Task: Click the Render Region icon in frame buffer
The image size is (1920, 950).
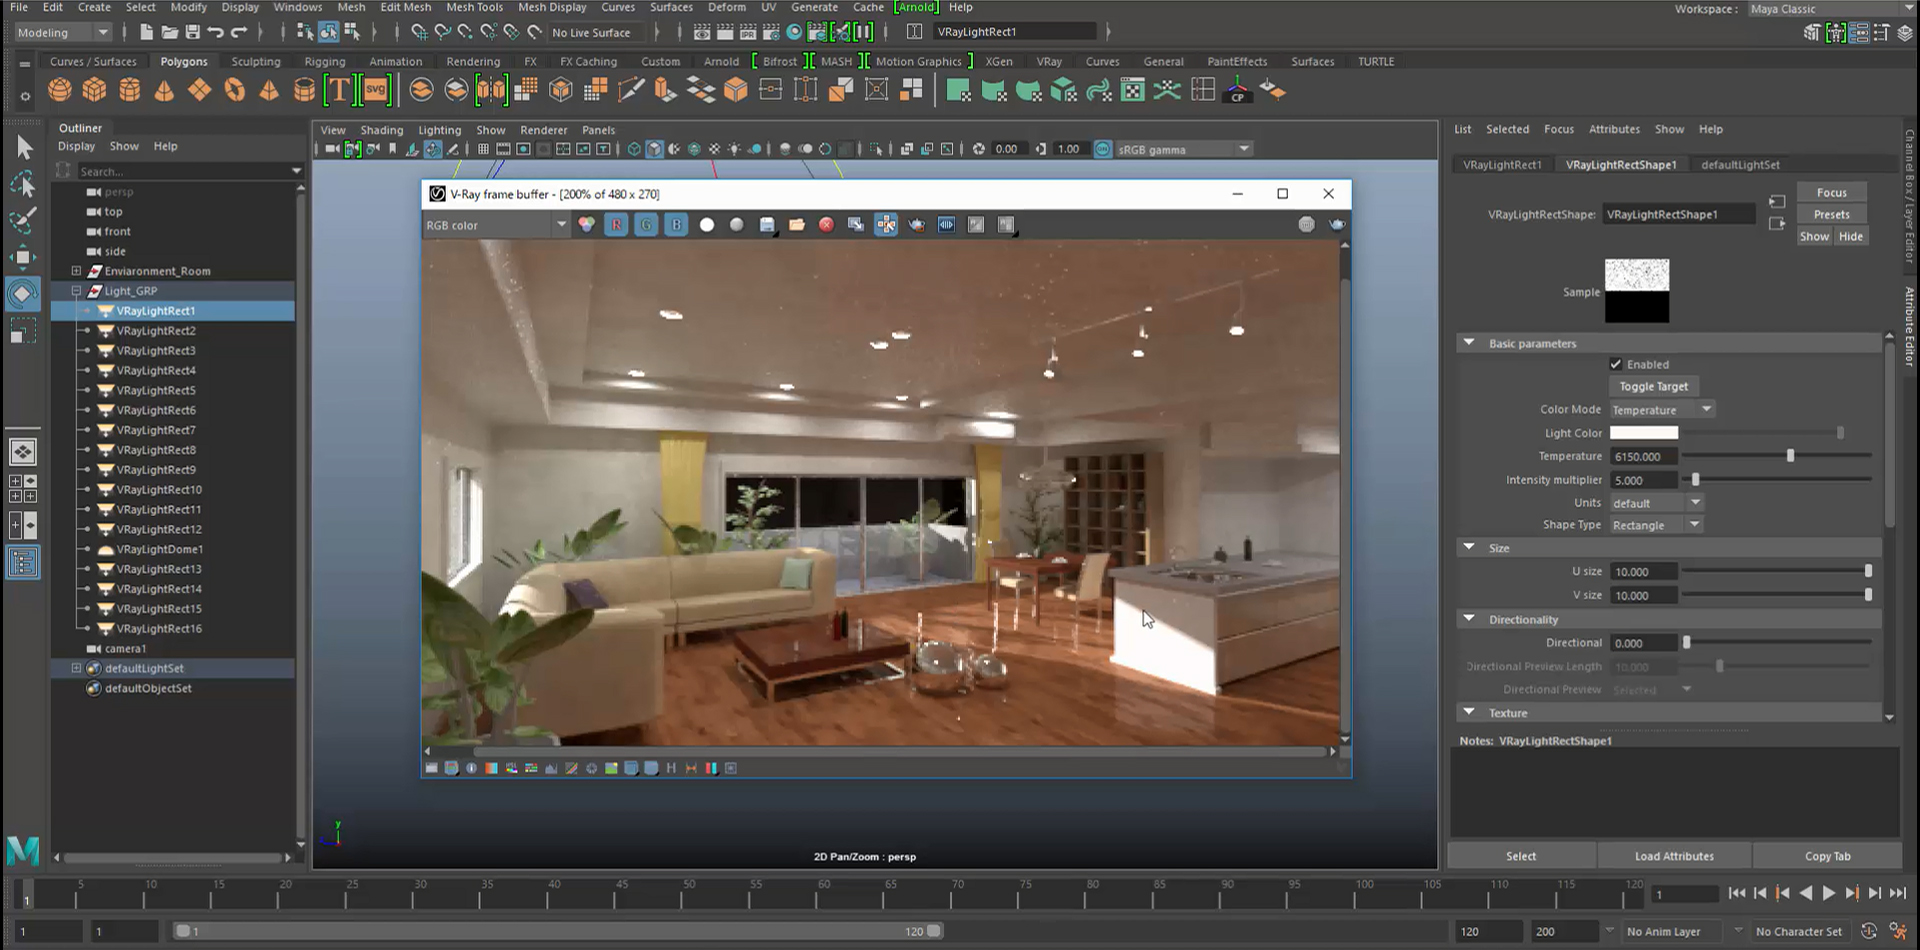Action: [886, 224]
